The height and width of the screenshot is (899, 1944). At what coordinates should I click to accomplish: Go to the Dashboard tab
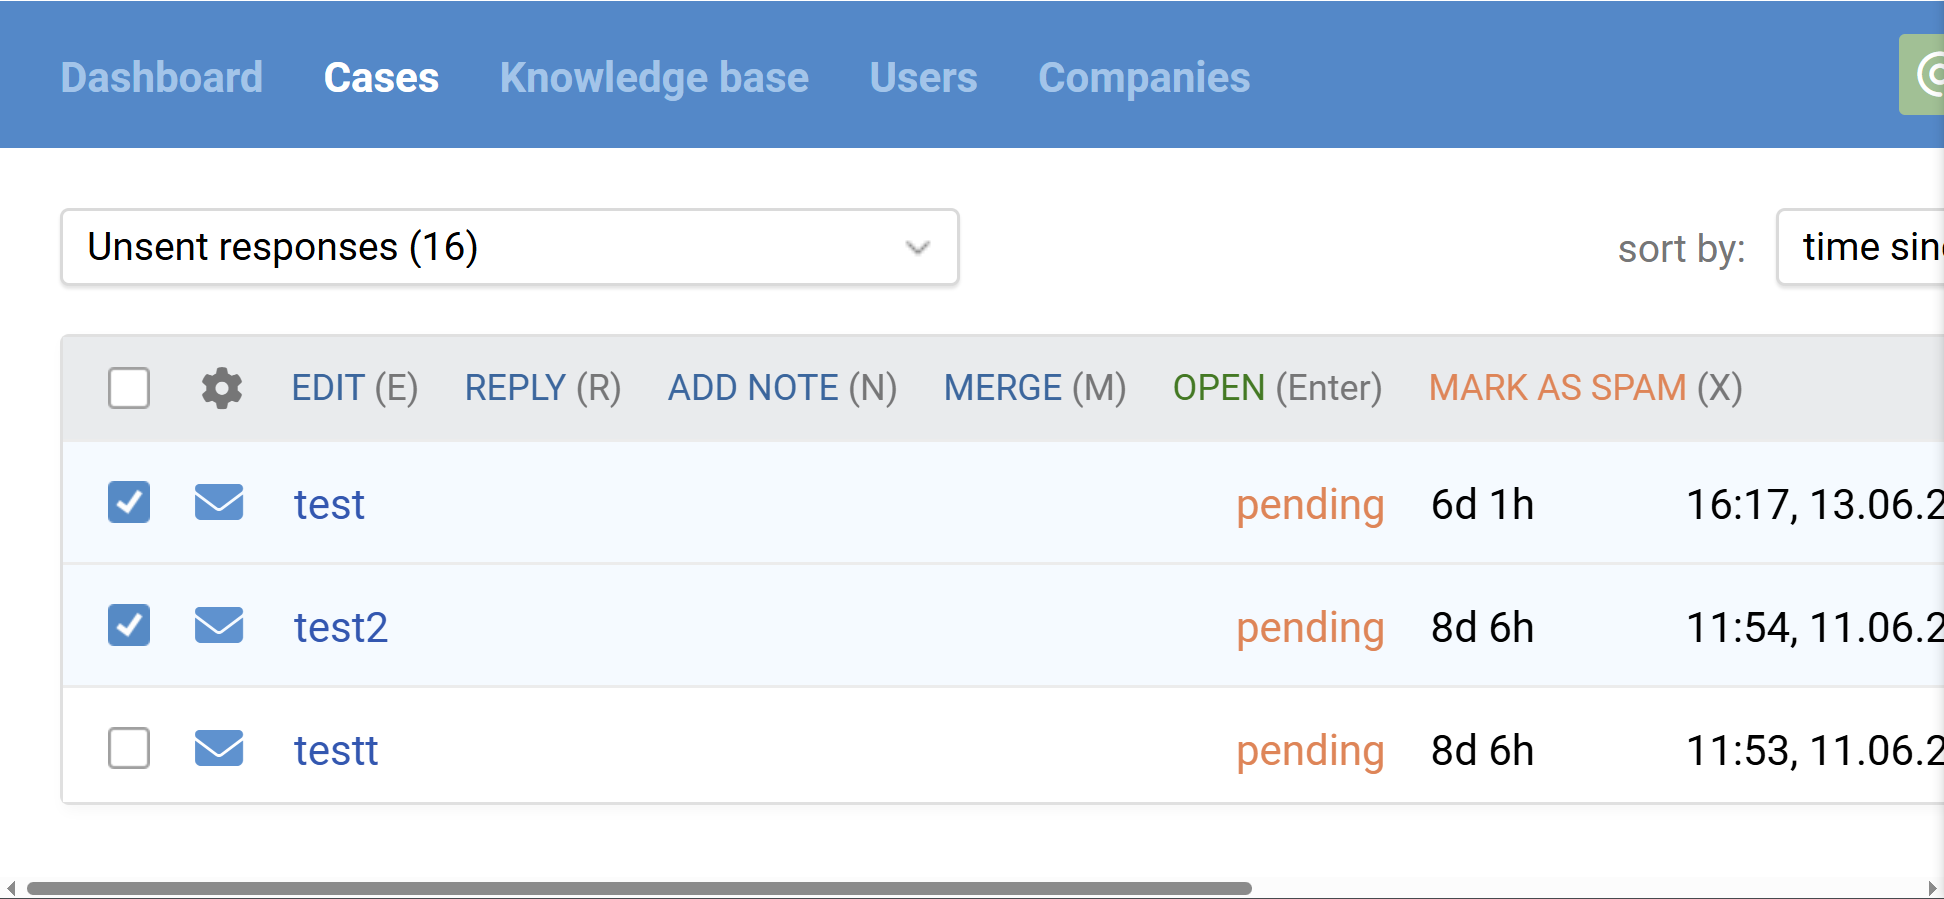[x=162, y=77]
